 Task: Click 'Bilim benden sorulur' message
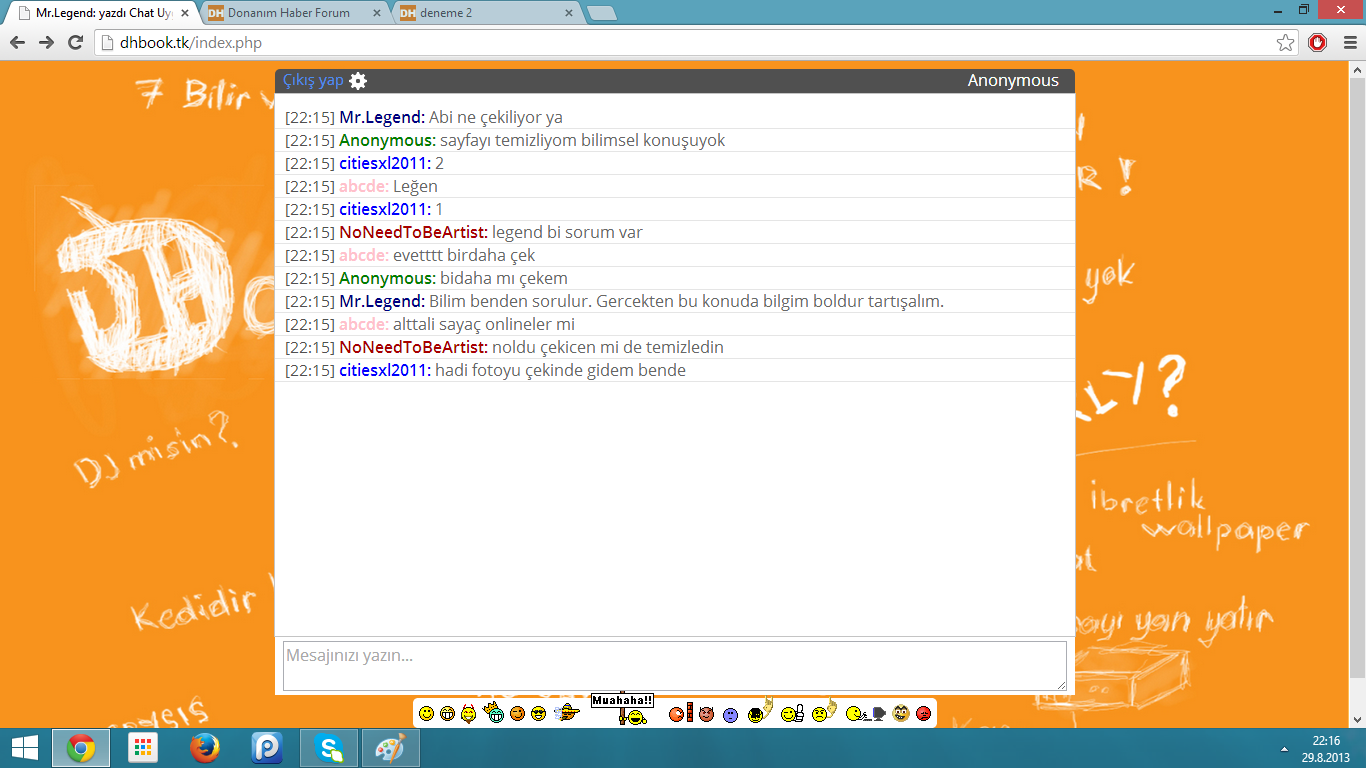[686, 301]
